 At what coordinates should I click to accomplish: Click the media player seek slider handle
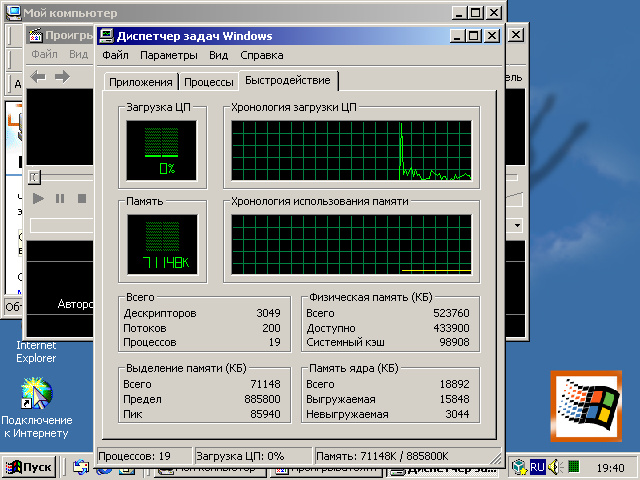pos(34,177)
